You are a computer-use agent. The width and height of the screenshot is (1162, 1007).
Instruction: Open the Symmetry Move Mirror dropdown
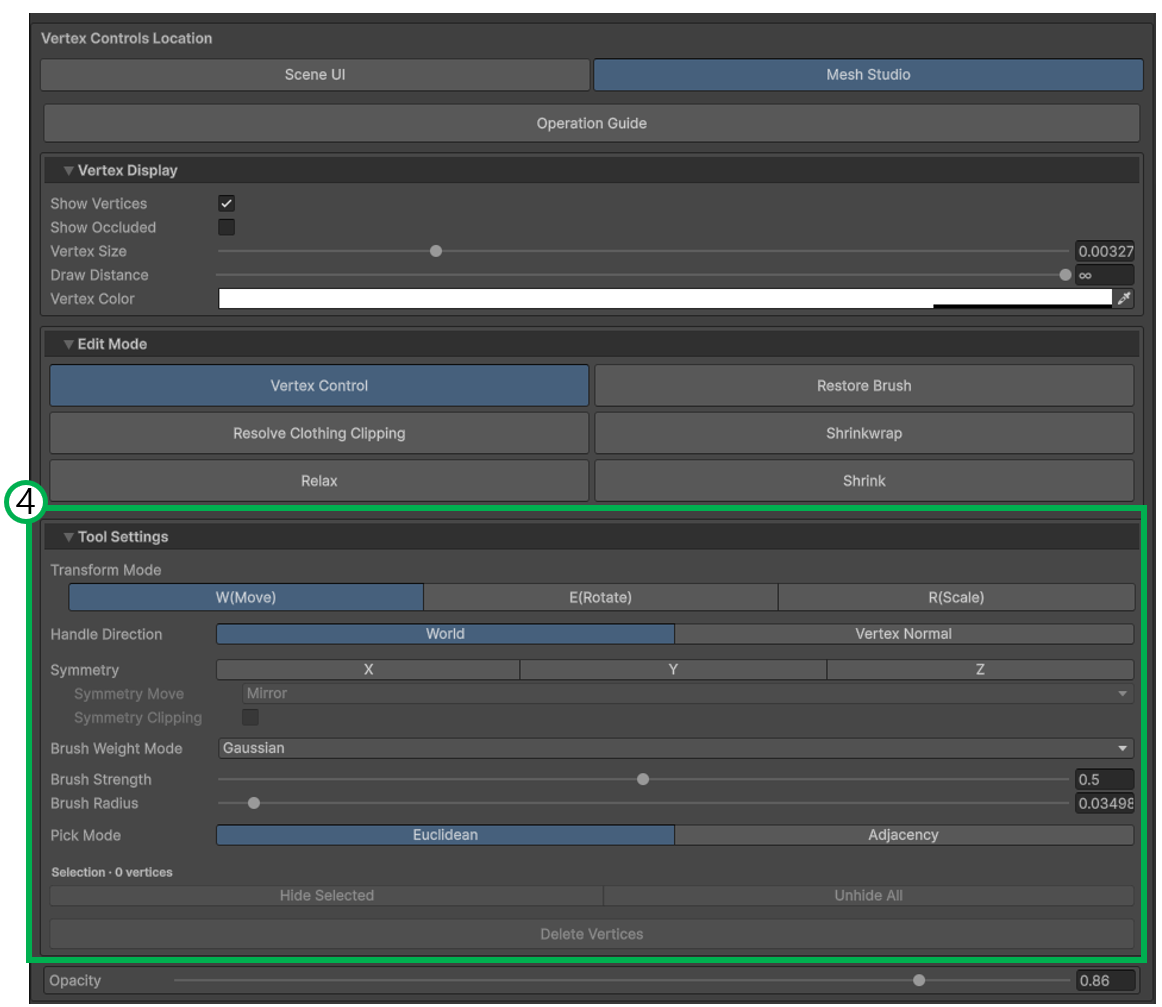688,694
